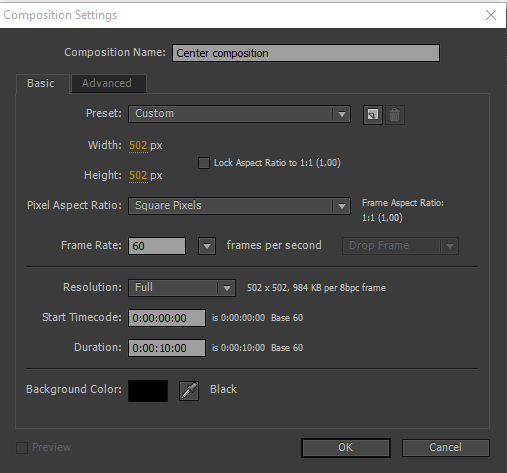
Task: Click the delete preset trash icon
Action: (x=395, y=115)
